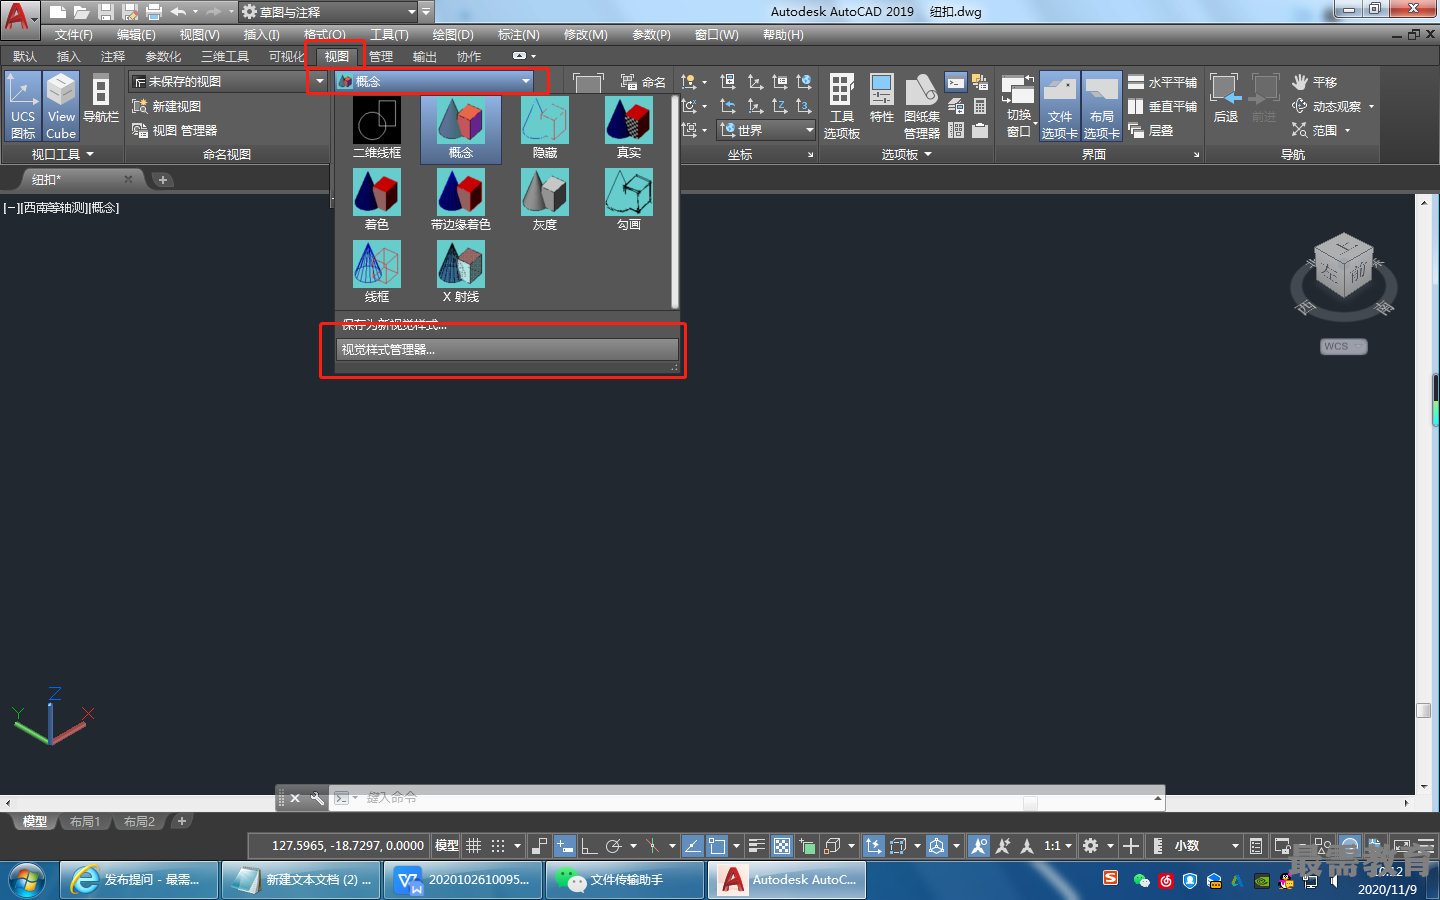
Task: Click the 层叠 cascade windows button
Action: click(1151, 130)
